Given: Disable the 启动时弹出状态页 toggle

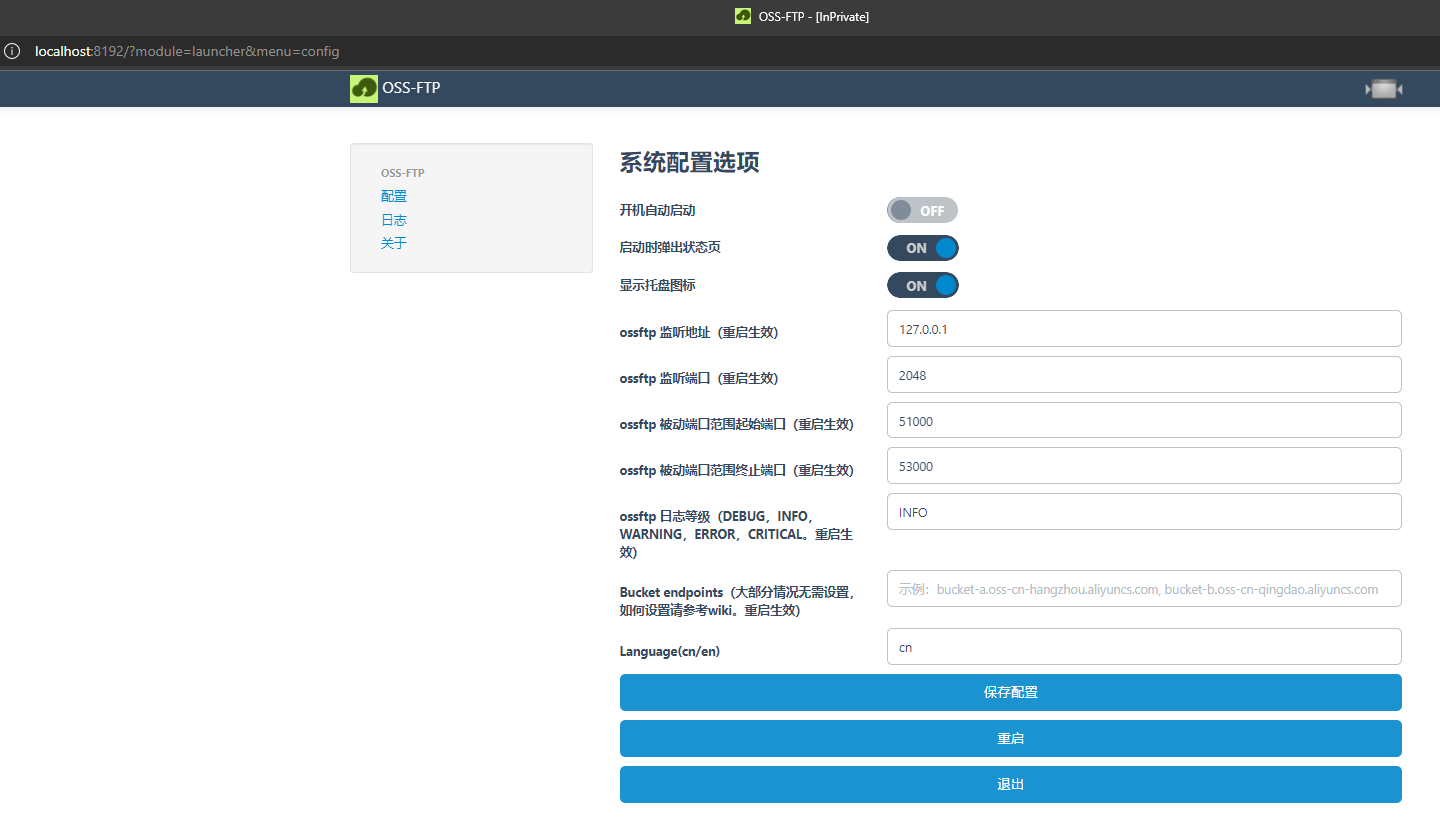Looking at the screenshot, I should pyautogui.click(x=922, y=248).
